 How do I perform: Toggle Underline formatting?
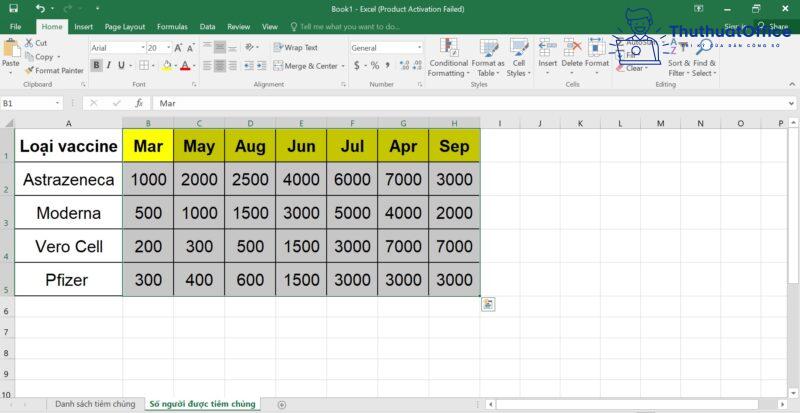pyautogui.click(x=121, y=65)
